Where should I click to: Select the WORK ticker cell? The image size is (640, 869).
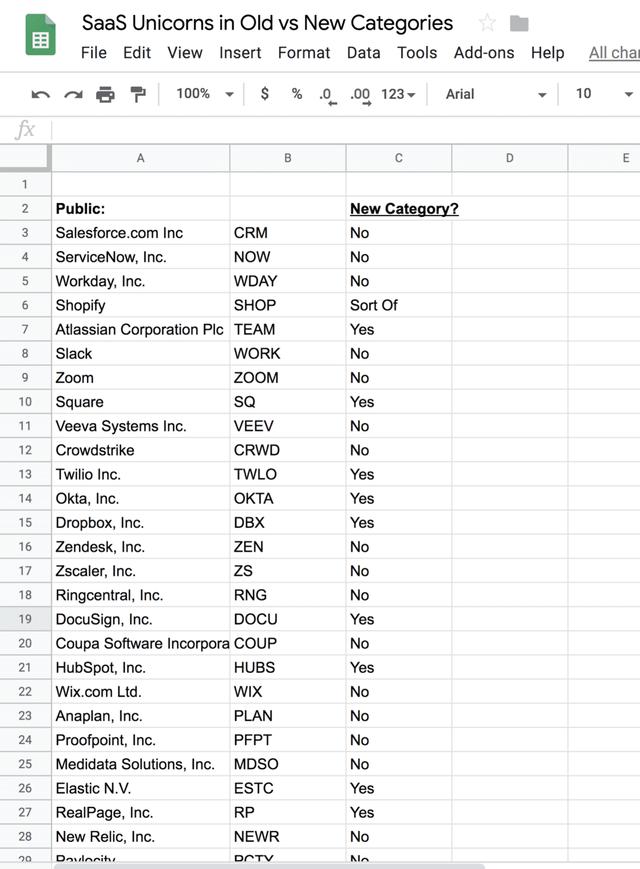pos(288,354)
